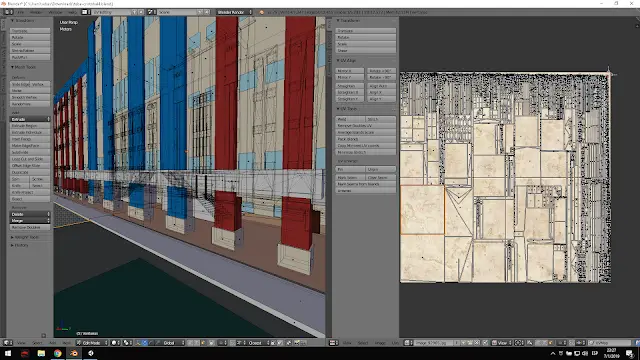Click Shrink/Fatten in the left tool shelf

coord(30,51)
